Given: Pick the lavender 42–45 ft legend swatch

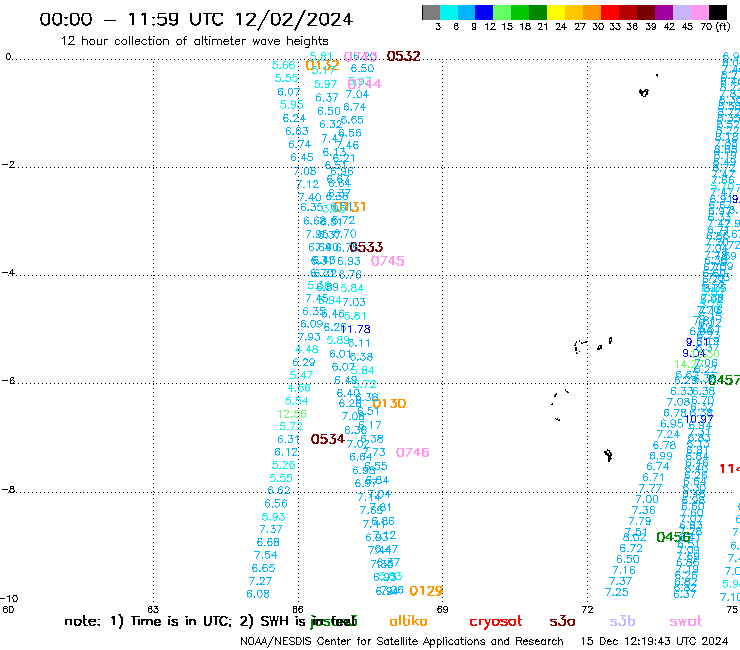Looking at the screenshot, I should 681,12.
